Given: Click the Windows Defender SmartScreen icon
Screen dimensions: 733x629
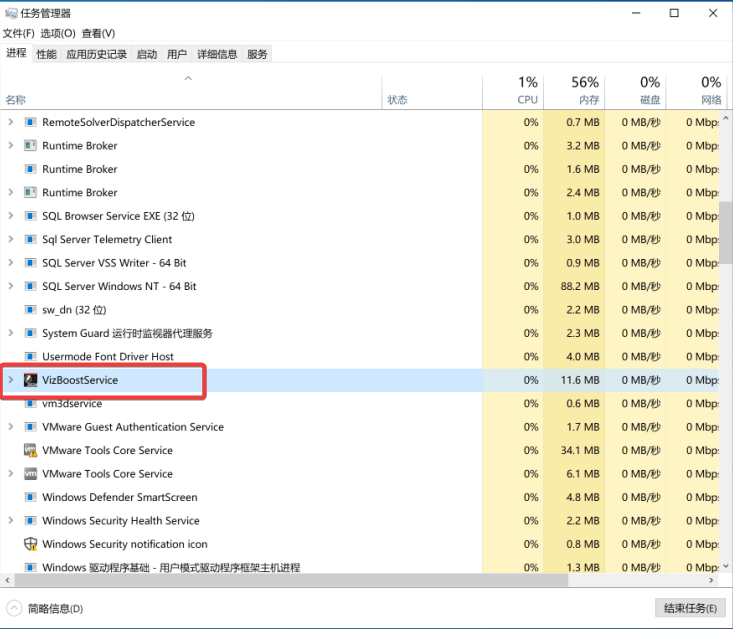Looking at the screenshot, I should tap(30, 497).
